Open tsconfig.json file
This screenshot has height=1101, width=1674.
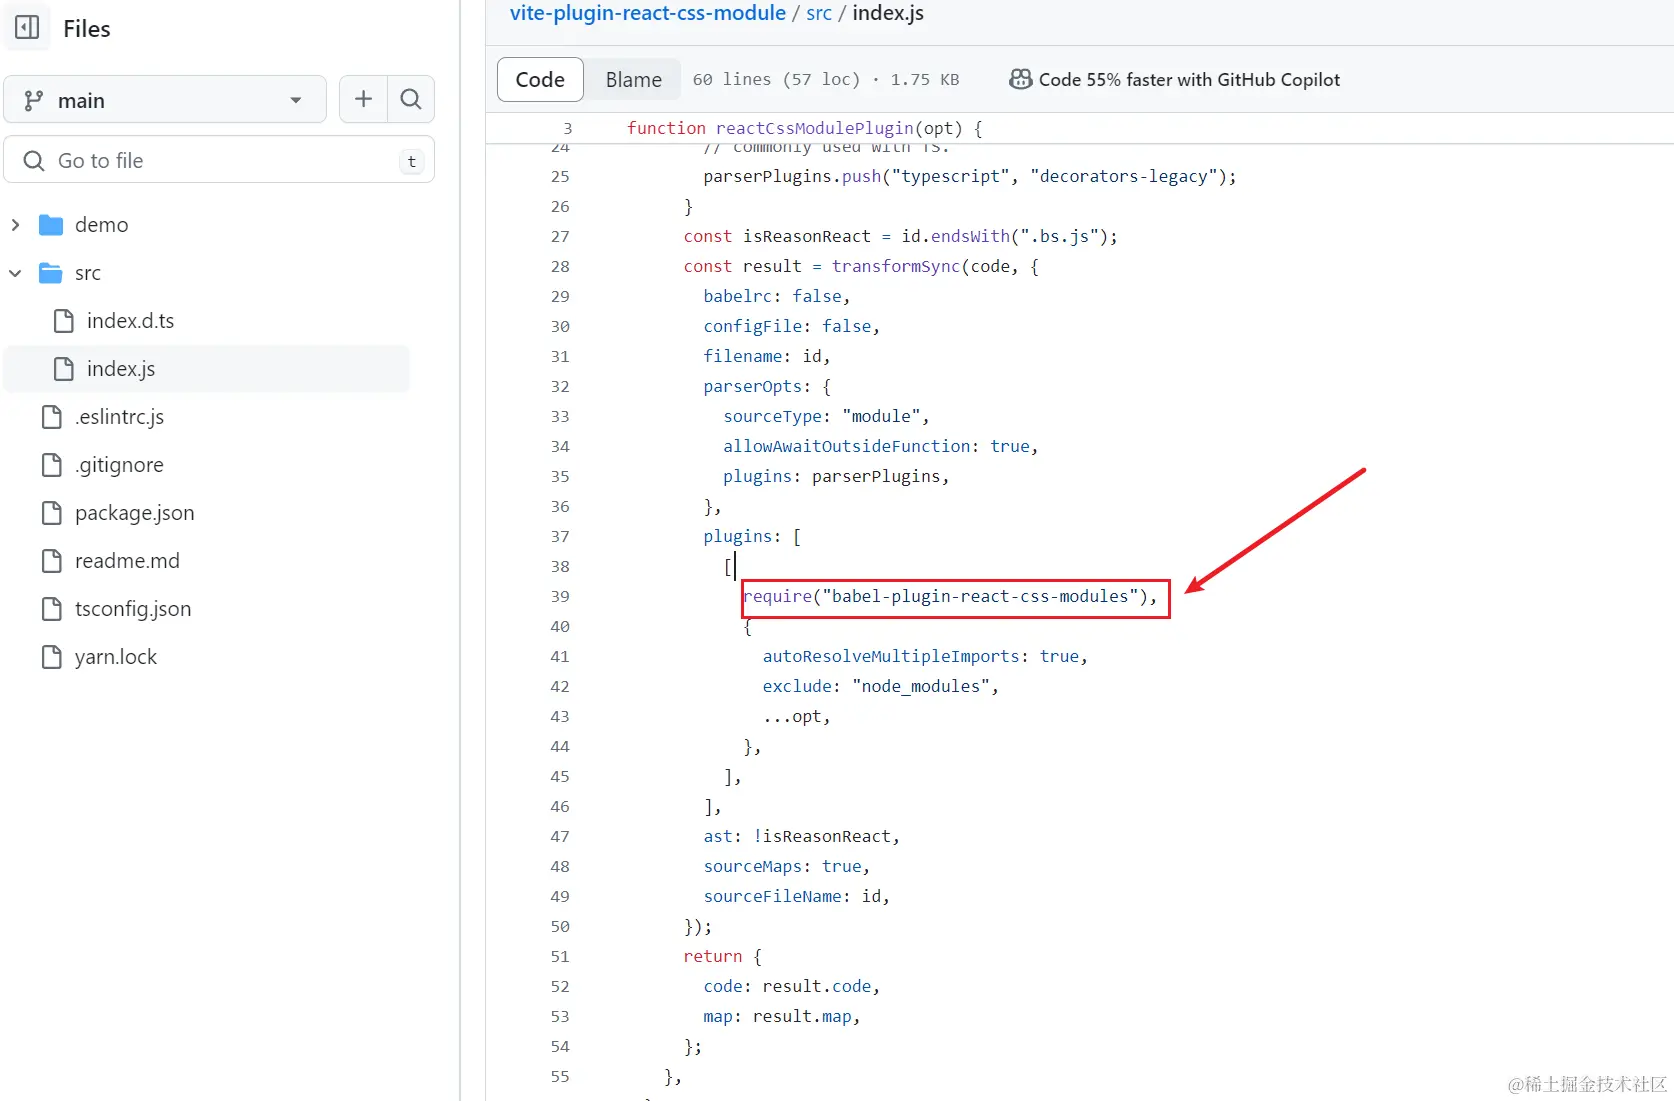[132, 609]
